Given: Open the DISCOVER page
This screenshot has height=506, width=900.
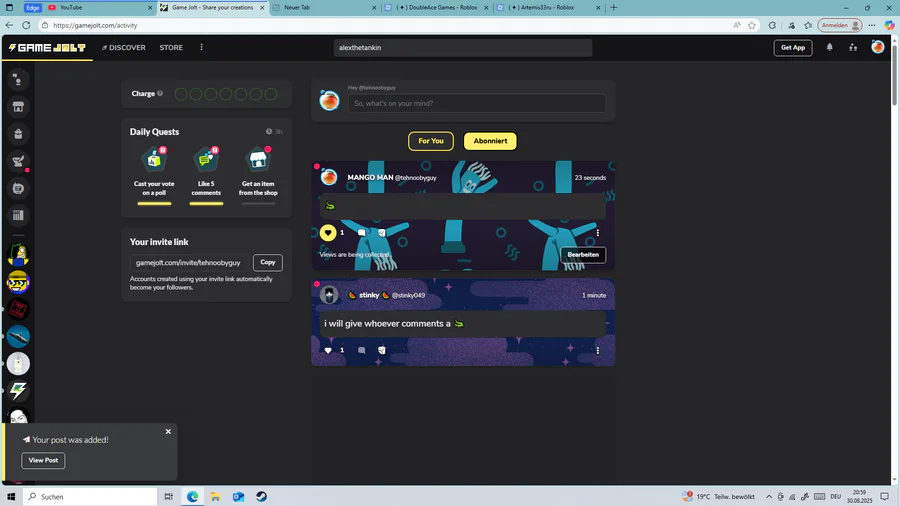Looking at the screenshot, I should 124,48.
